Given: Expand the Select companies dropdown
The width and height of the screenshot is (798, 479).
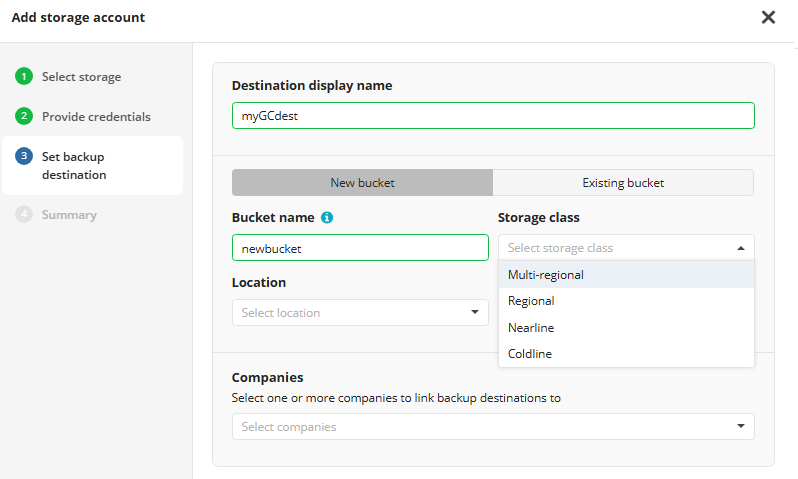Looking at the screenshot, I should tap(493, 427).
